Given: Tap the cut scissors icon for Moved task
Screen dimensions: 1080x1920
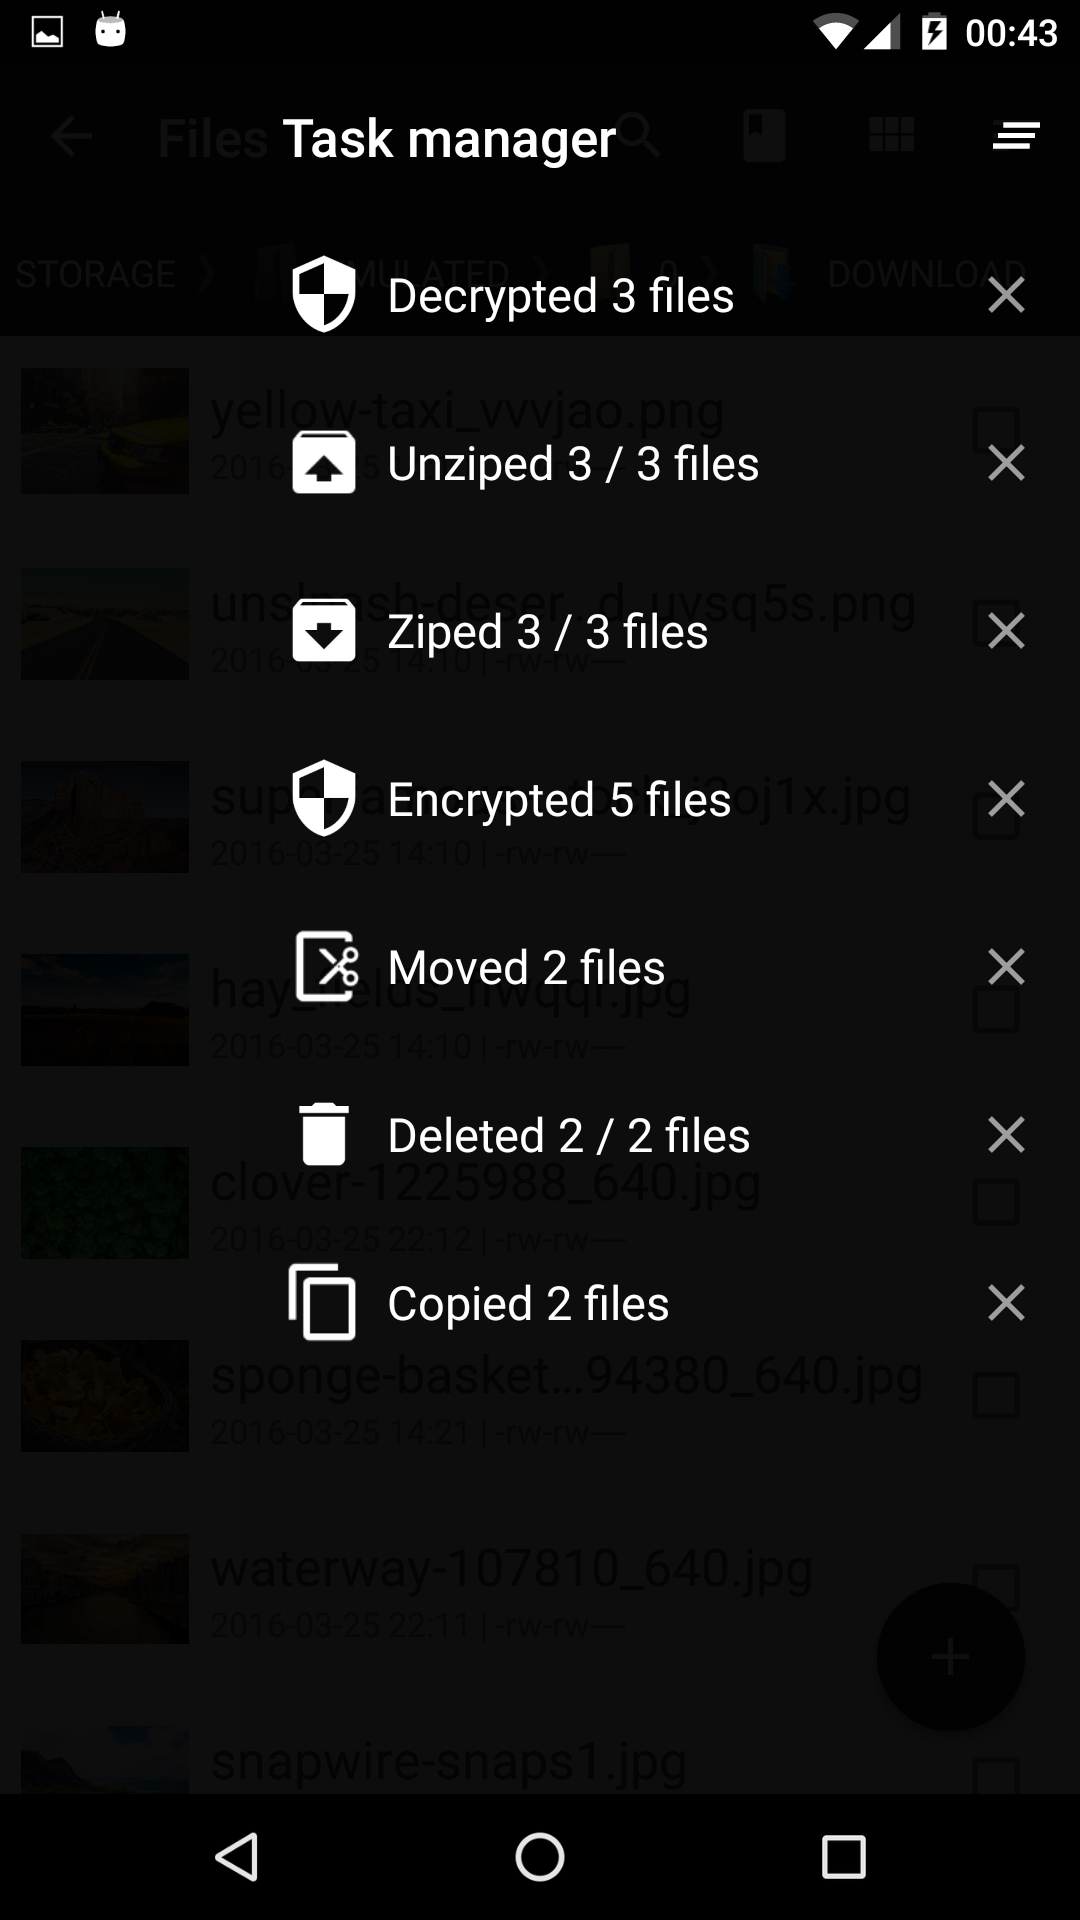Looking at the screenshot, I should 326,967.
